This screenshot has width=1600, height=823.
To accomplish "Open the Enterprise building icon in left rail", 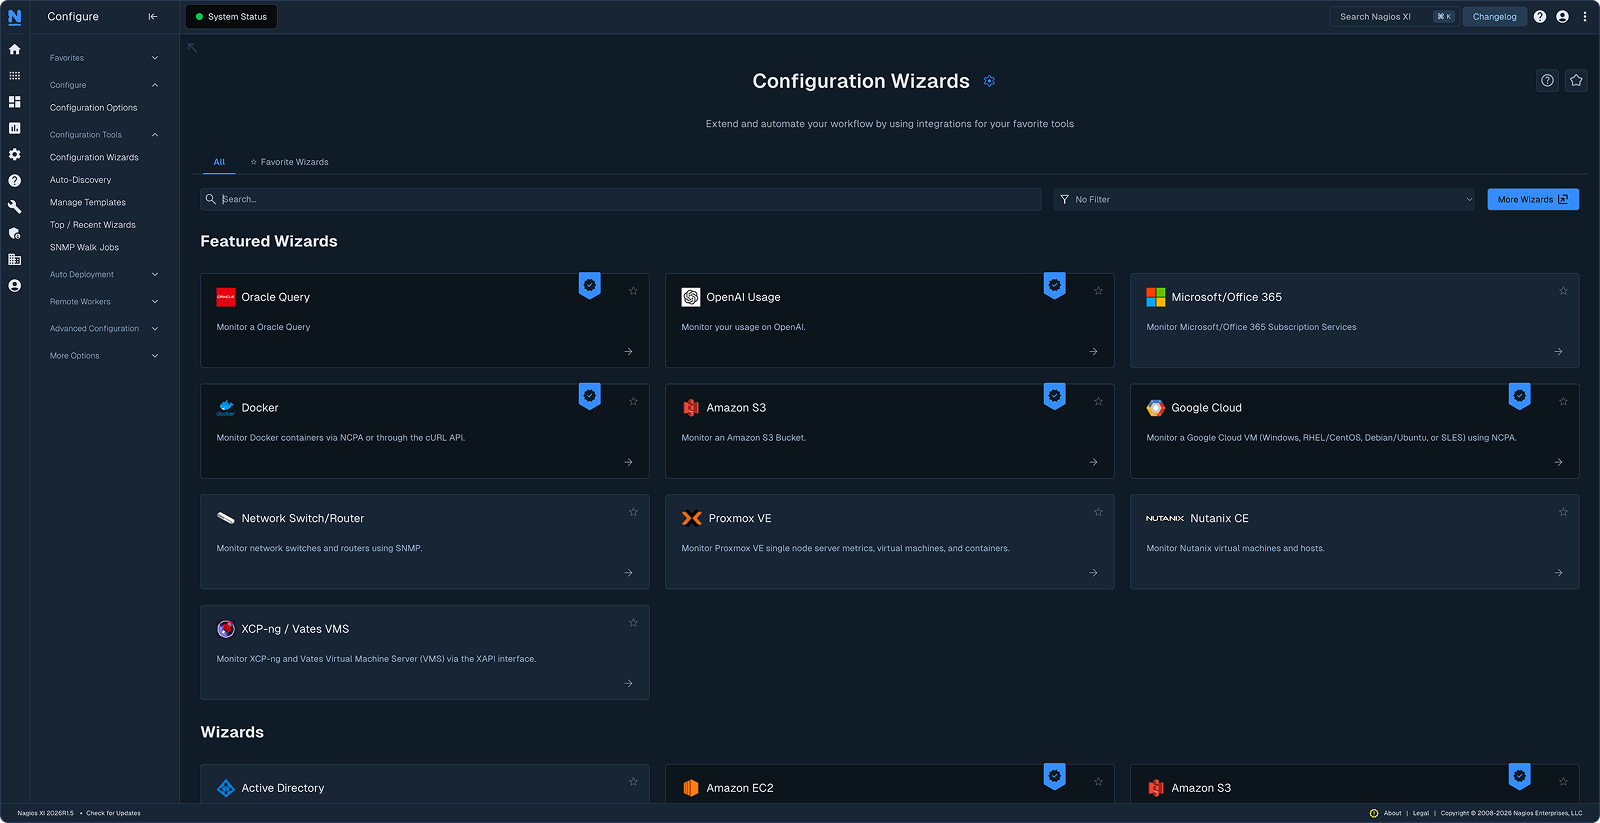I will tap(14, 259).
